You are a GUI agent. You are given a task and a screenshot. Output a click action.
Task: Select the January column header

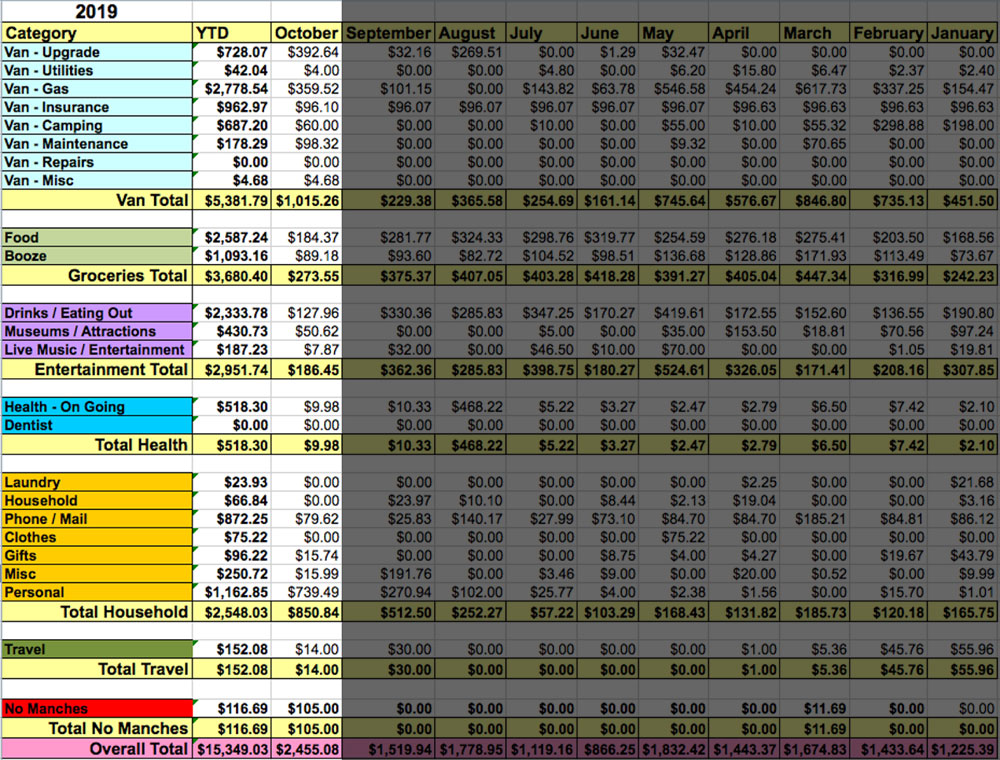[x=961, y=33]
